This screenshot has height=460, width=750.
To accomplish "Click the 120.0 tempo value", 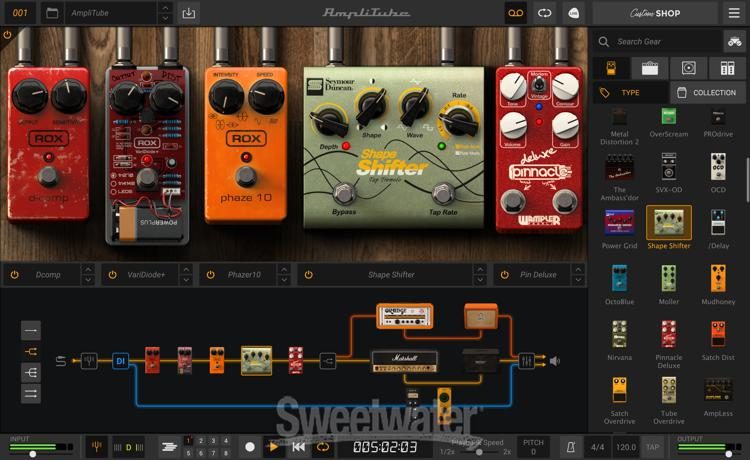I will click(x=626, y=447).
